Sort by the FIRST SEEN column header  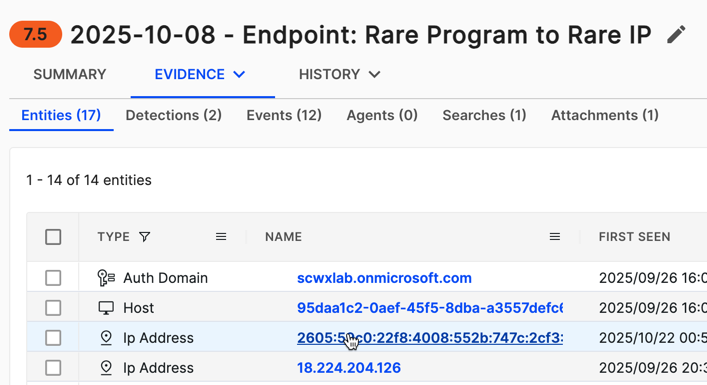[634, 237]
